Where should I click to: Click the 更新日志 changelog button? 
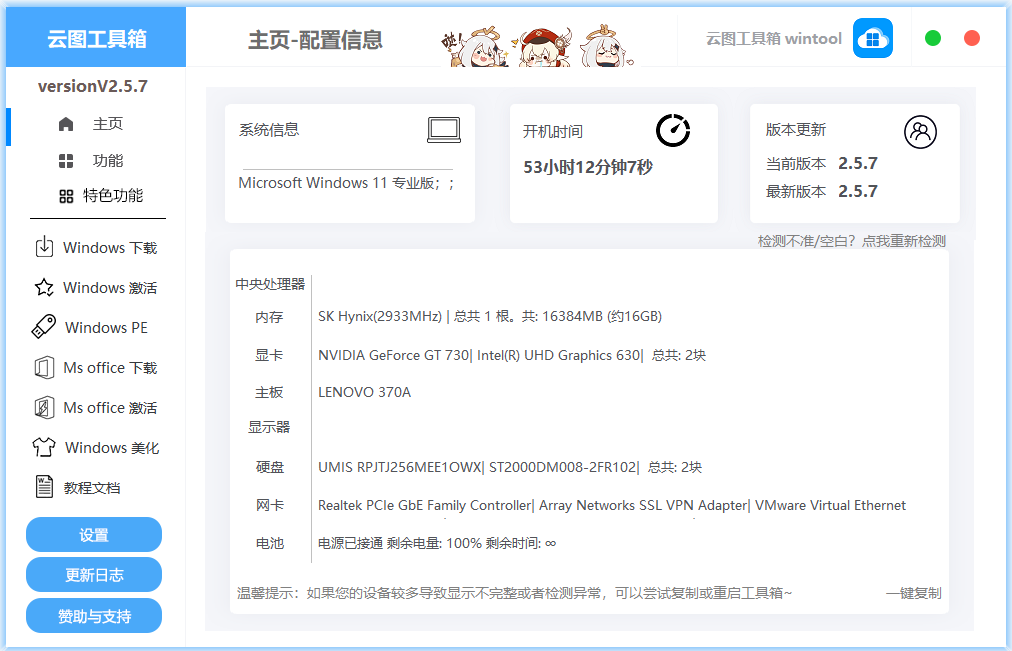[94, 574]
